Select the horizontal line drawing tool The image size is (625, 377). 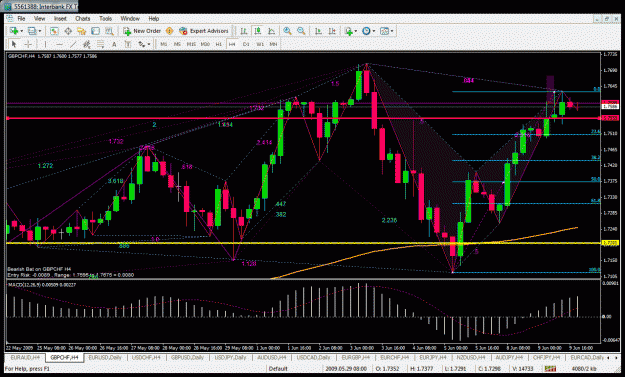59,44
